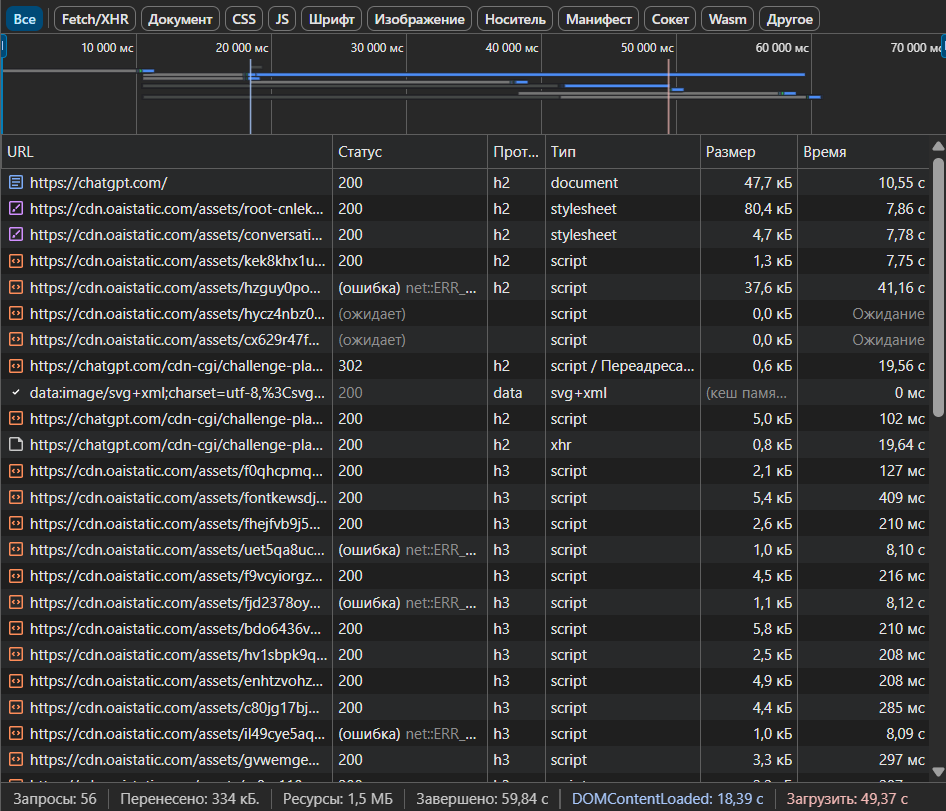Screen dimensions: 946x811
Task: Toggle the CSS resource type filter
Action: coord(244,19)
